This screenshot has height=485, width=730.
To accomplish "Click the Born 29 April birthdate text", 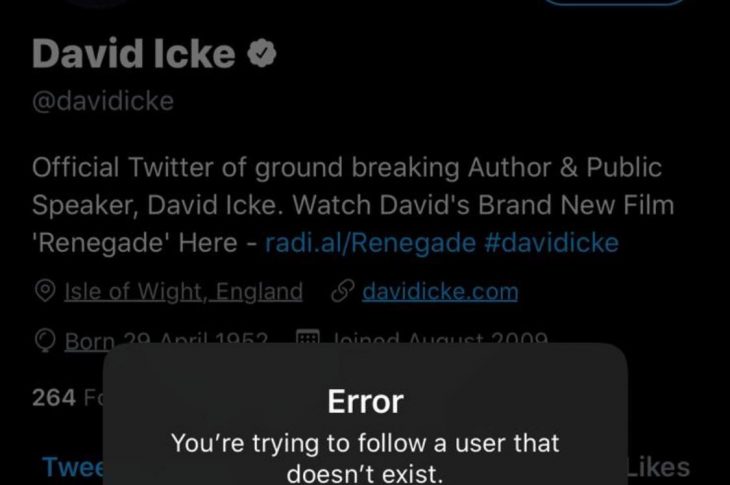I will (x=166, y=339).
